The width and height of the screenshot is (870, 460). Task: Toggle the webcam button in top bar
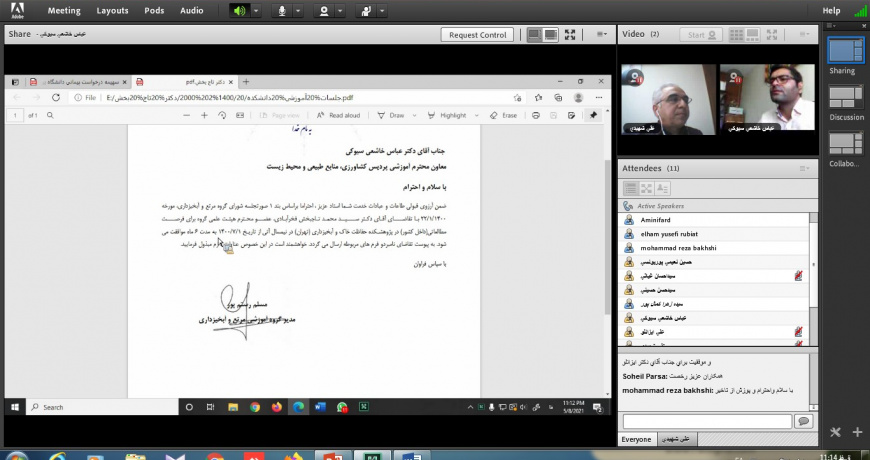pyautogui.click(x=324, y=11)
